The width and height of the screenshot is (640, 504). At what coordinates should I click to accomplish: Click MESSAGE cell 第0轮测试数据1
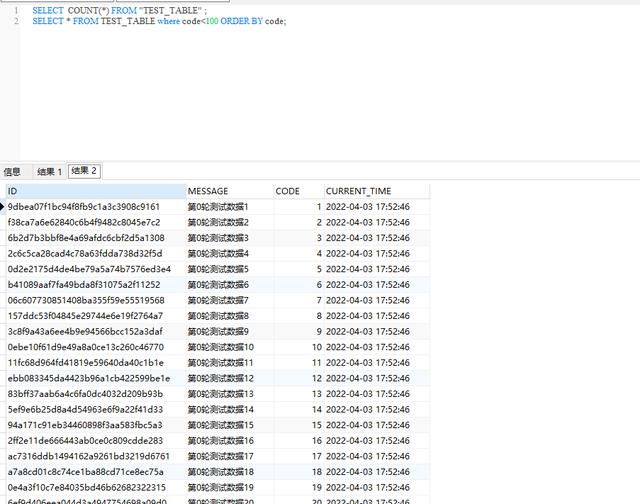(230, 206)
